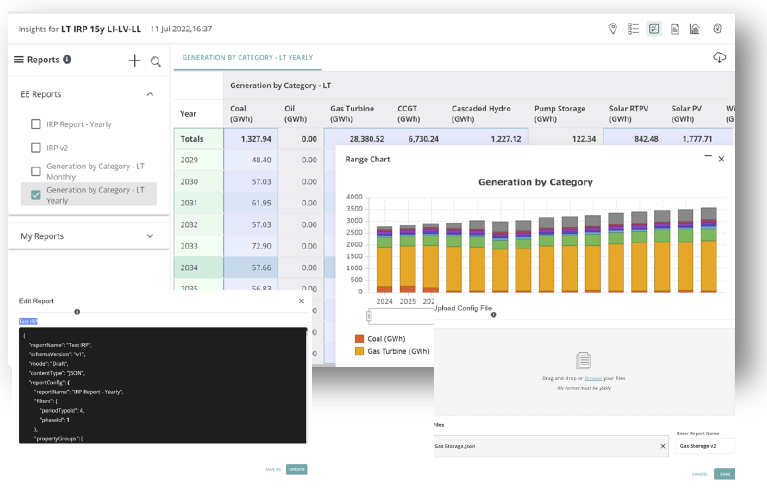Download report via cloud download icon
The height and width of the screenshot is (502, 767).
tap(719, 58)
